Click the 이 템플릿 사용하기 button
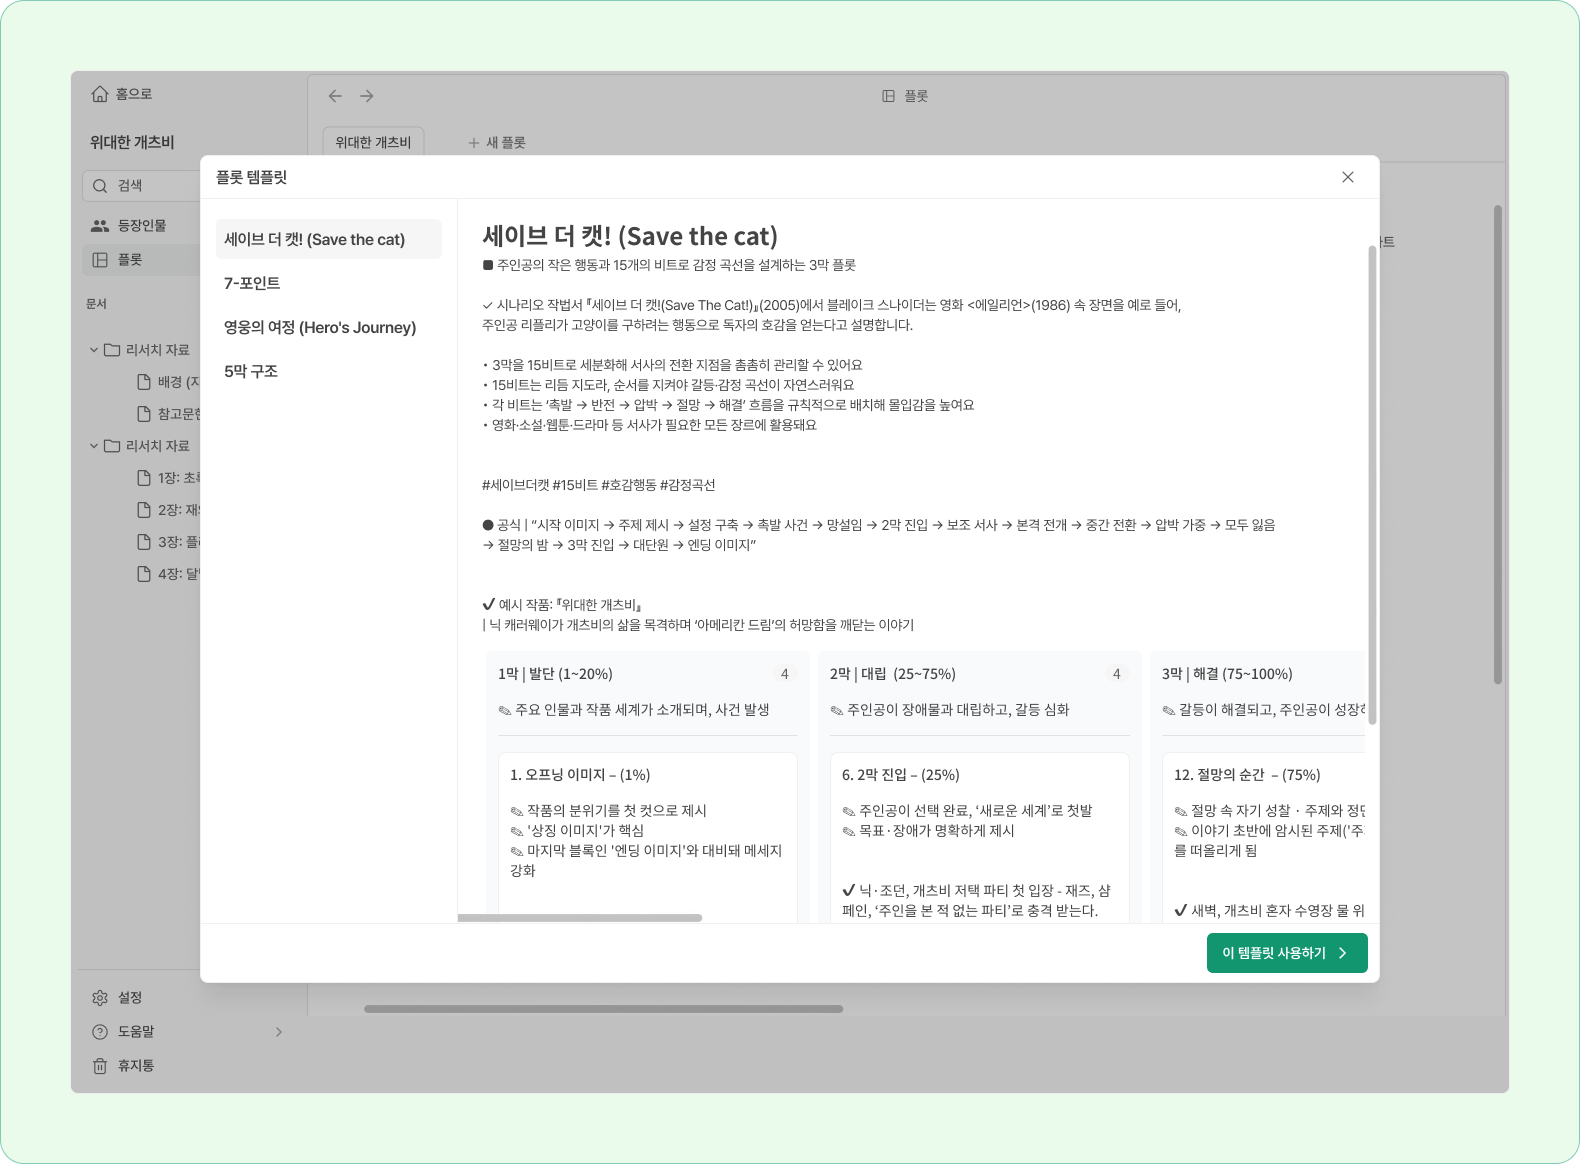Screen dimensions: 1580x1164 coord(1287,953)
